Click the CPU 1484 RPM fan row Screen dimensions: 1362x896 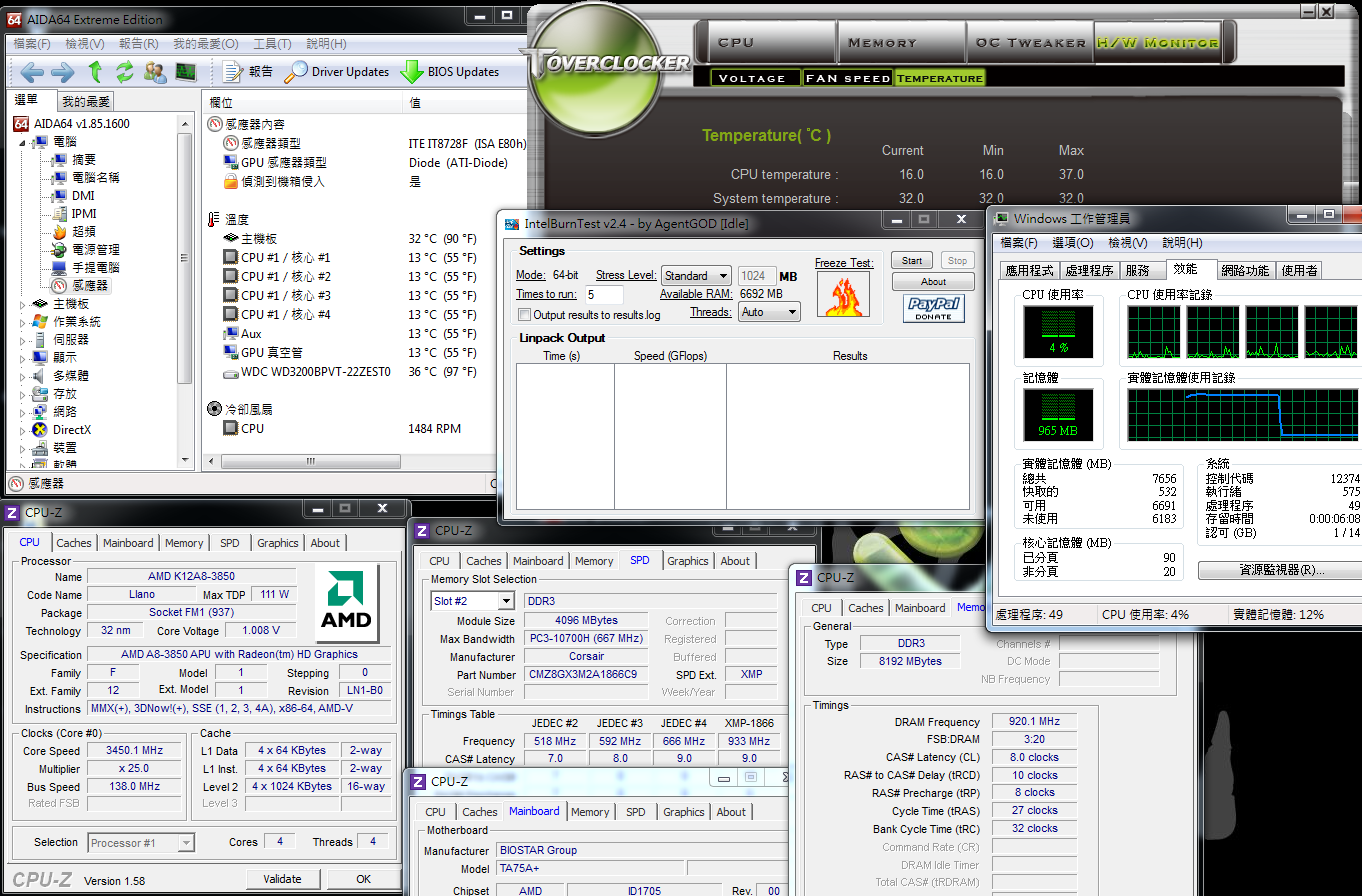(340, 428)
